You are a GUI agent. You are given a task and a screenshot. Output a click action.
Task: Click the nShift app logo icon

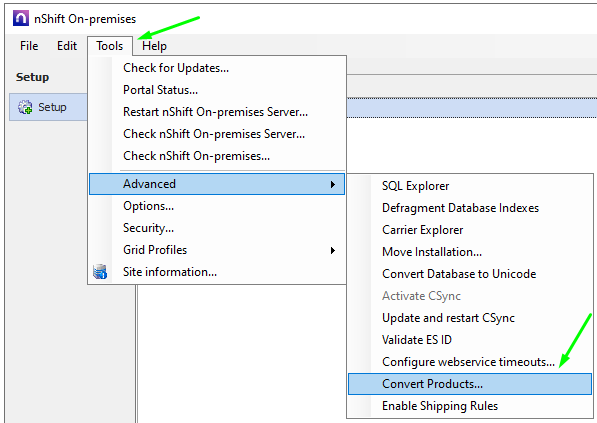(x=21, y=18)
